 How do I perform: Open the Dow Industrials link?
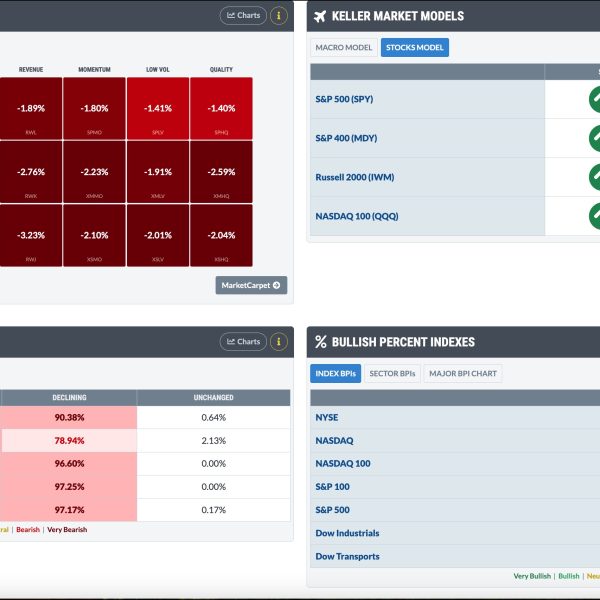(x=347, y=533)
